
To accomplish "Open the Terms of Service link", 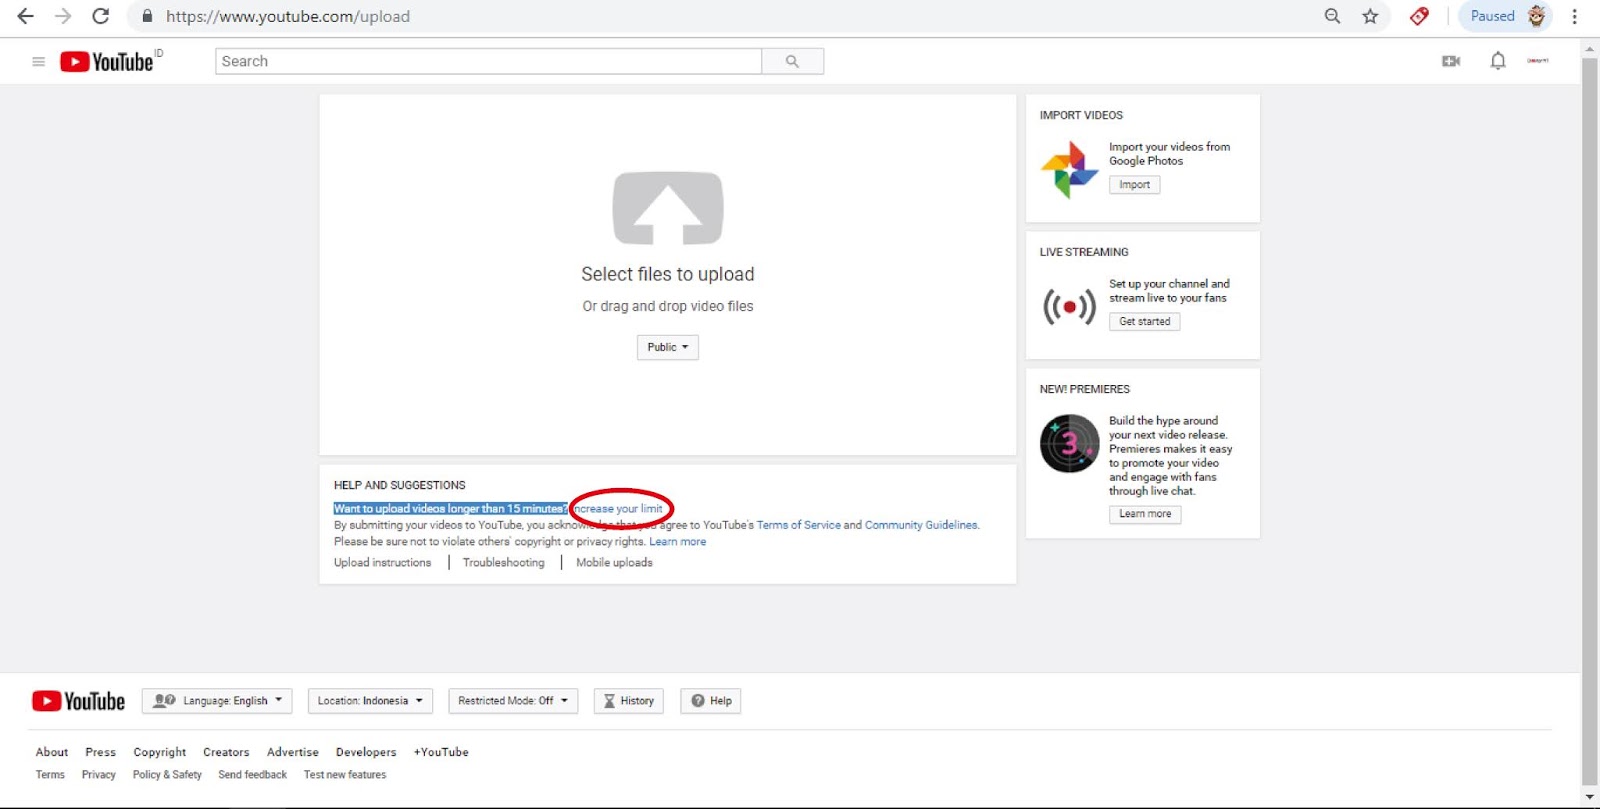I will click(799, 525).
